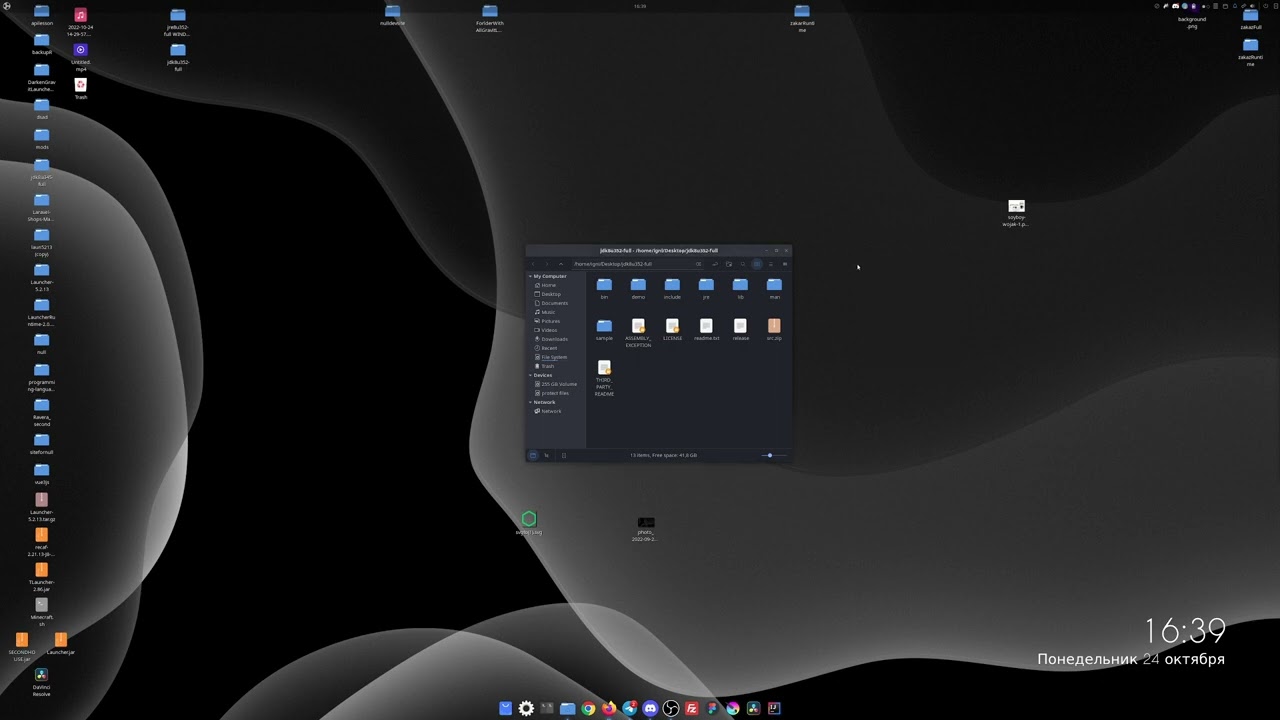Open the readme.txt file
The width and height of the screenshot is (1280, 720).
(706, 327)
